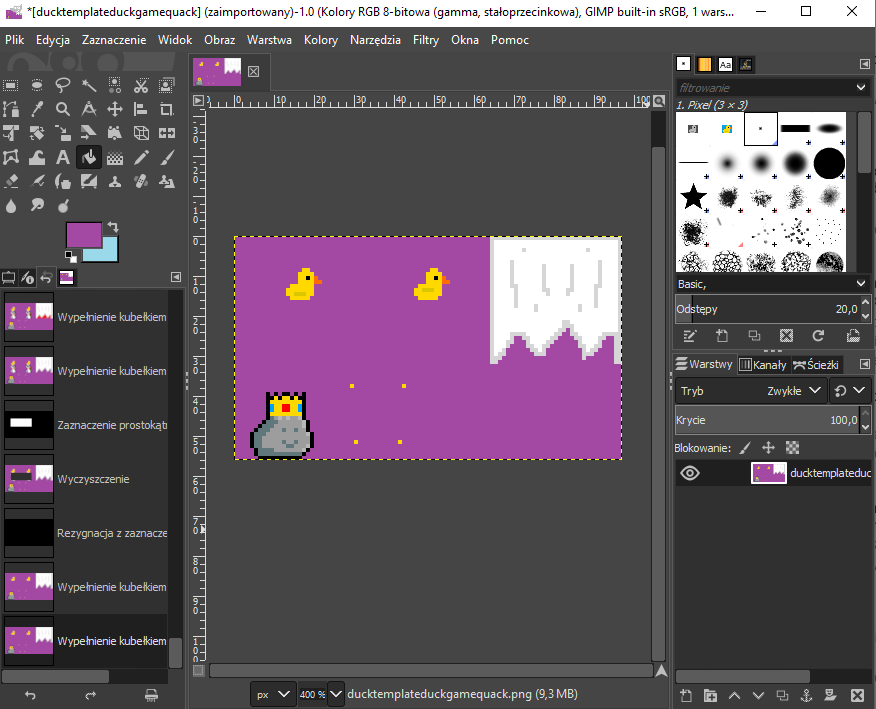Image resolution: width=876 pixels, height=709 pixels.
Task: Select the Crop tool
Action: pos(166,109)
